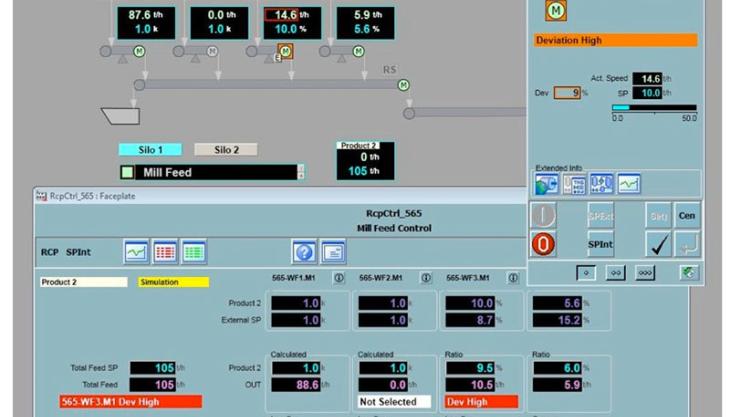730x417 pixels.
Task: Switch faceplate to extended three-dot view
Action: coord(644,273)
